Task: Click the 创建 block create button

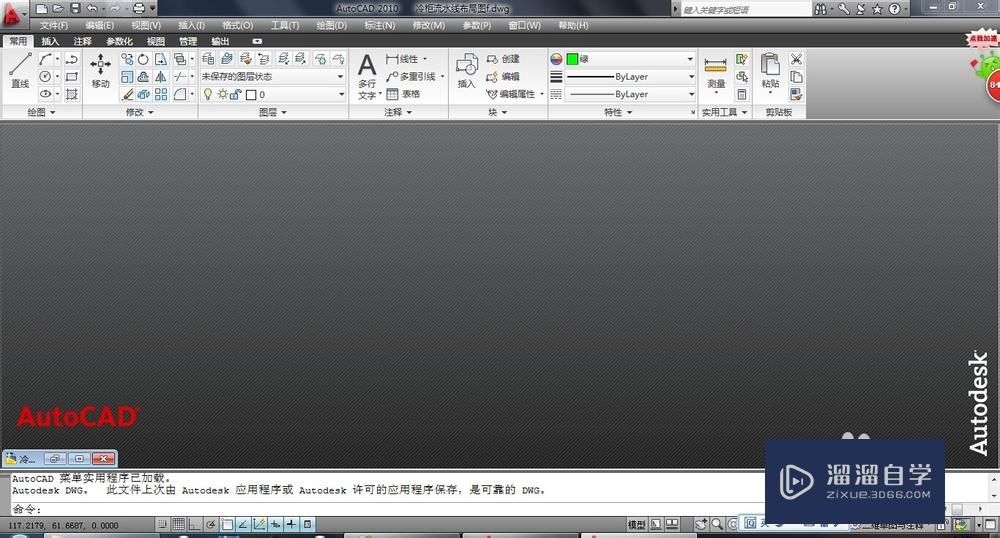Action: (503, 59)
